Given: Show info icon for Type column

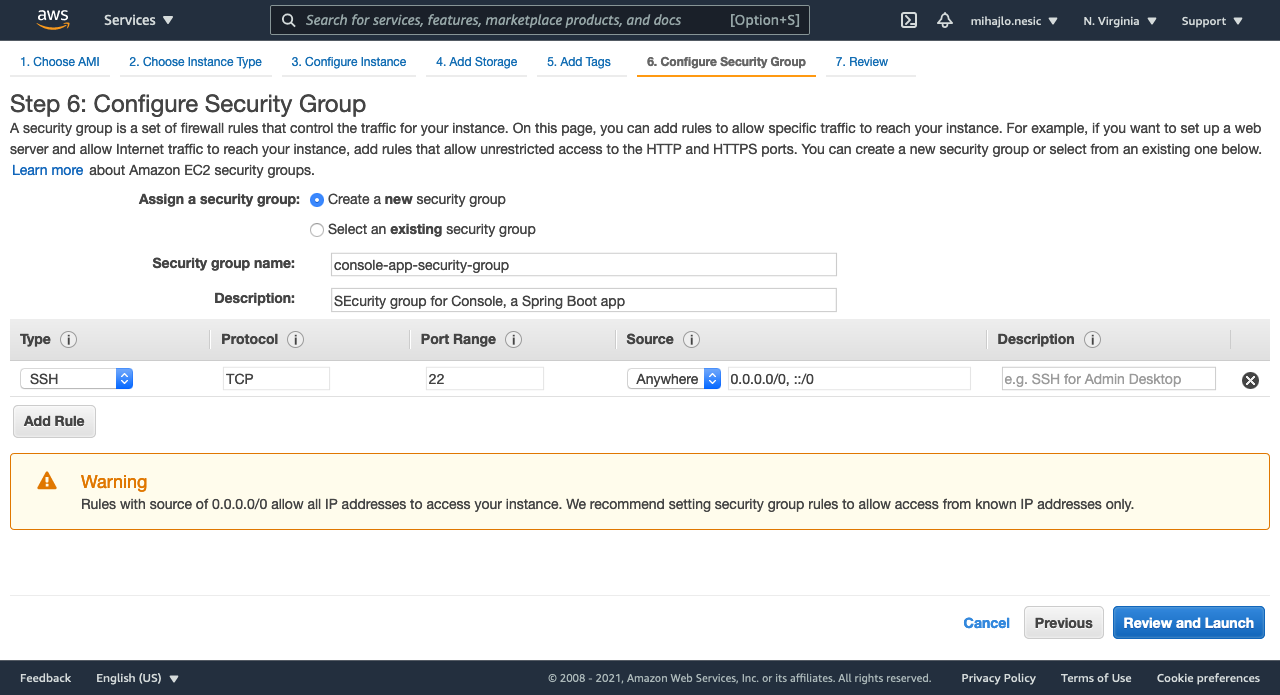Looking at the screenshot, I should 68,340.
